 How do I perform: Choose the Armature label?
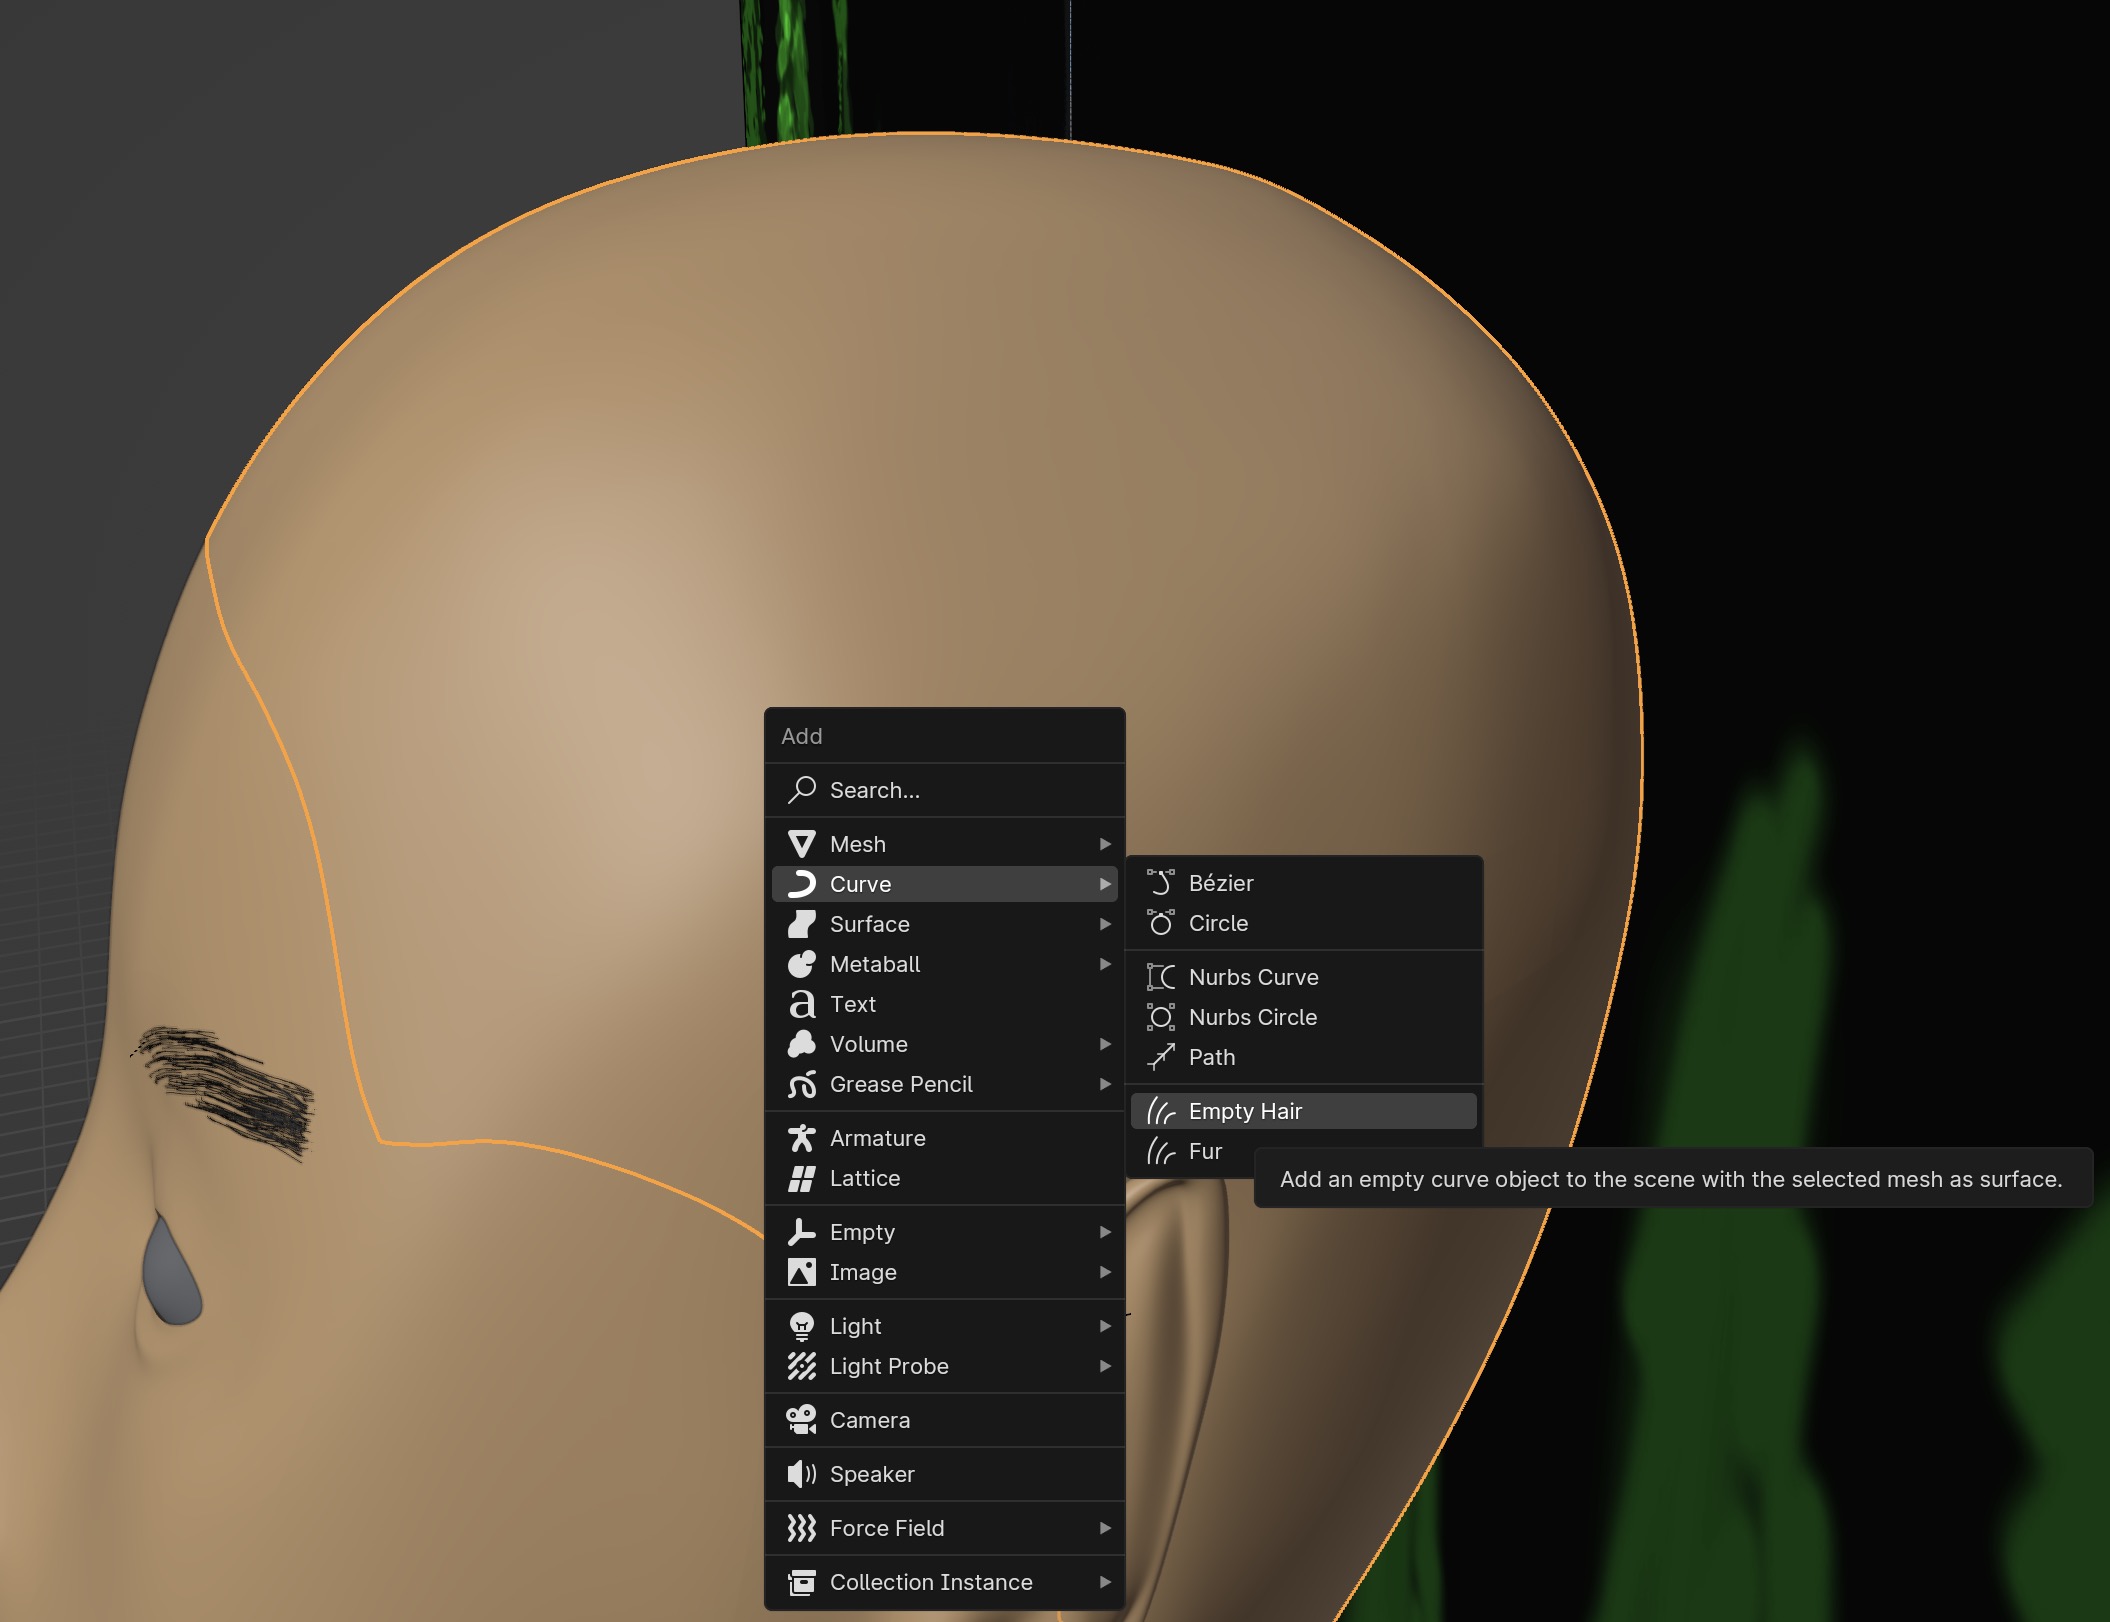878,1138
